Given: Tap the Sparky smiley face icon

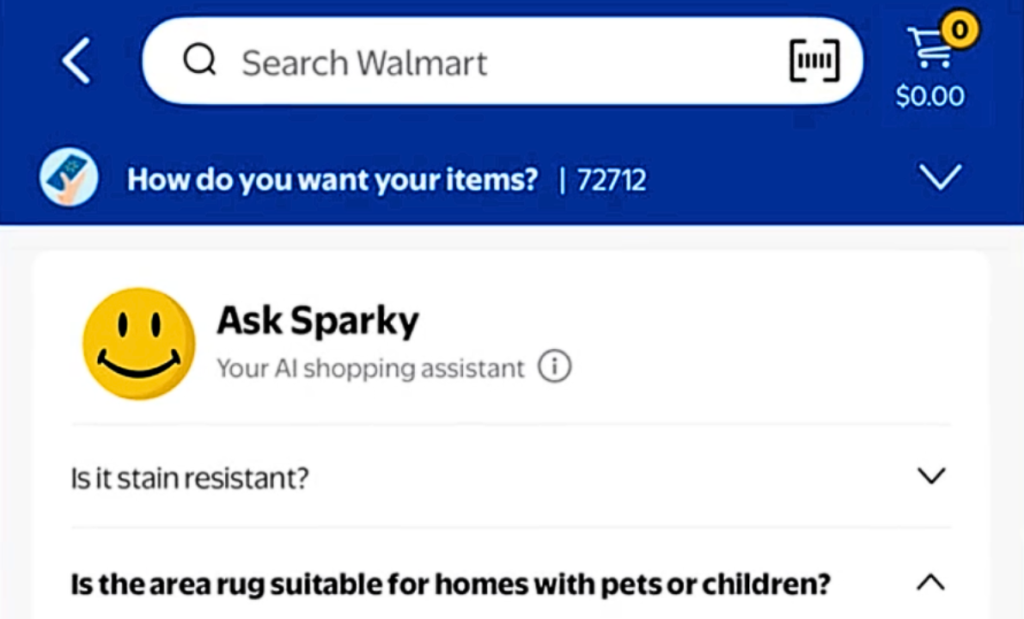Looking at the screenshot, I should (137, 344).
